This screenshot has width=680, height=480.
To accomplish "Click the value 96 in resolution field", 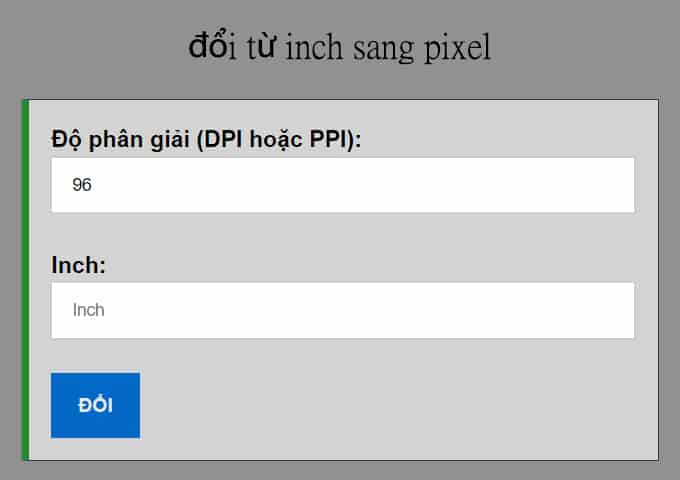I will [x=82, y=185].
